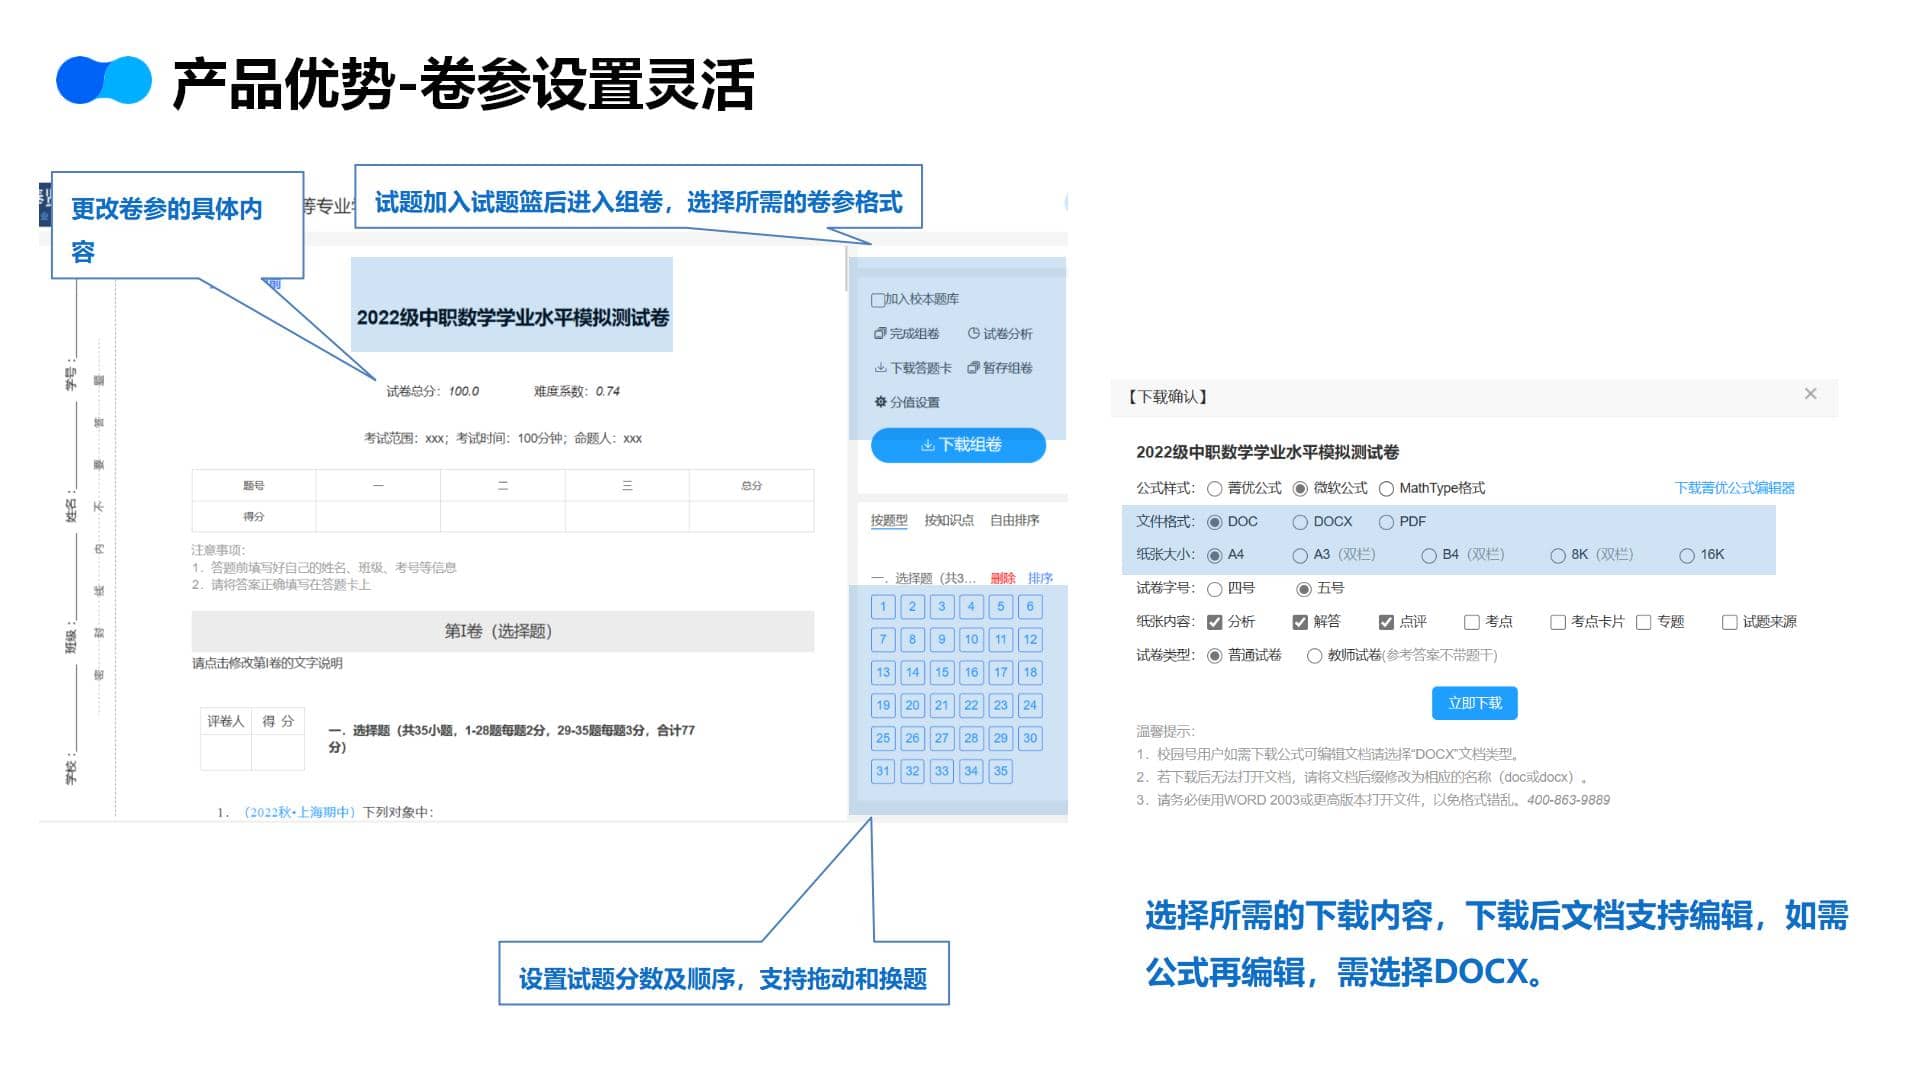Uncheck the 分析 checkbox
This screenshot has width=1920, height=1080.
click(1215, 622)
